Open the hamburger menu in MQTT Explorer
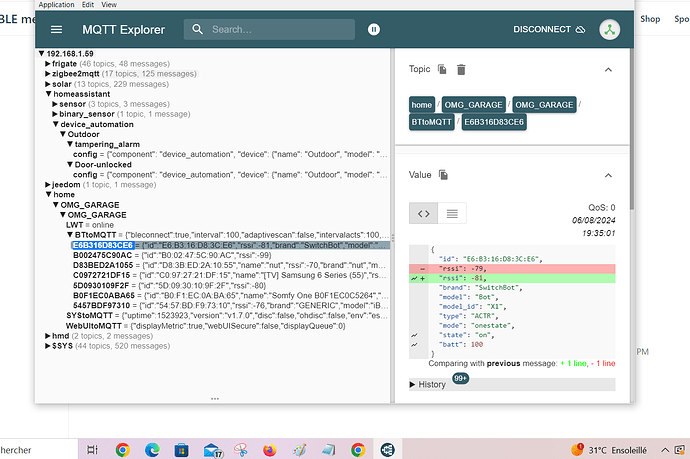This screenshot has width=690, height=459. [x=56, y=29]
